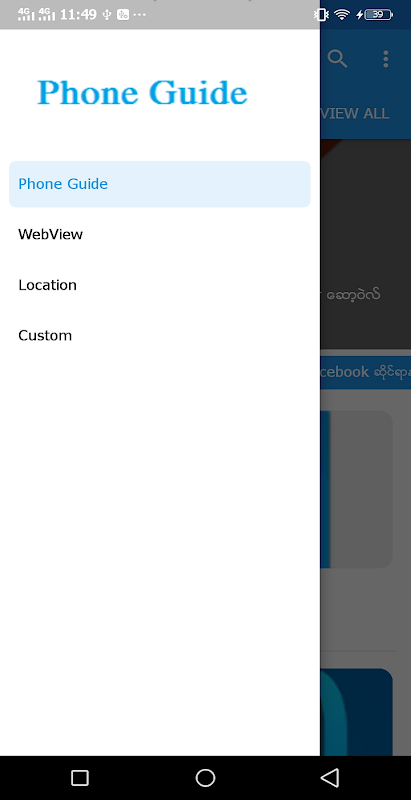Image resolution: width=411 pixels, height=800 pixels.
Task: Open recent apps with square button
Action: [x=80, y=778]
